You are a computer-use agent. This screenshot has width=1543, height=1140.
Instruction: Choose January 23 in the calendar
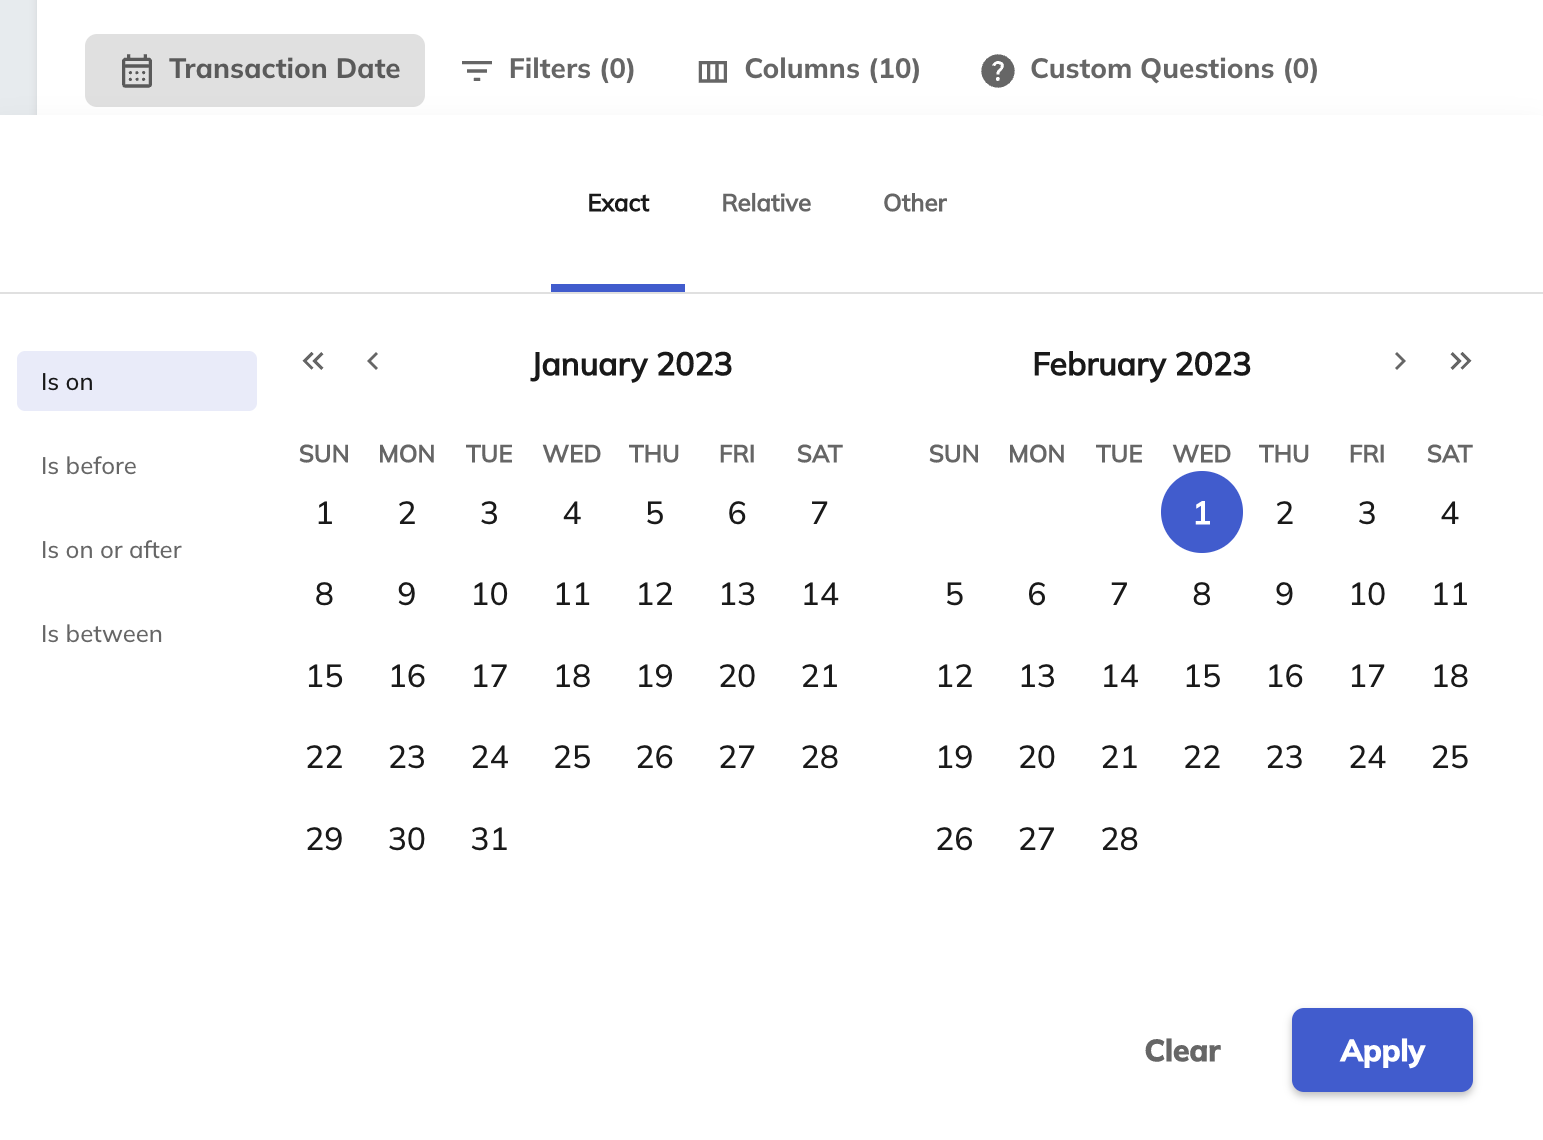click(x=407, y=757)
